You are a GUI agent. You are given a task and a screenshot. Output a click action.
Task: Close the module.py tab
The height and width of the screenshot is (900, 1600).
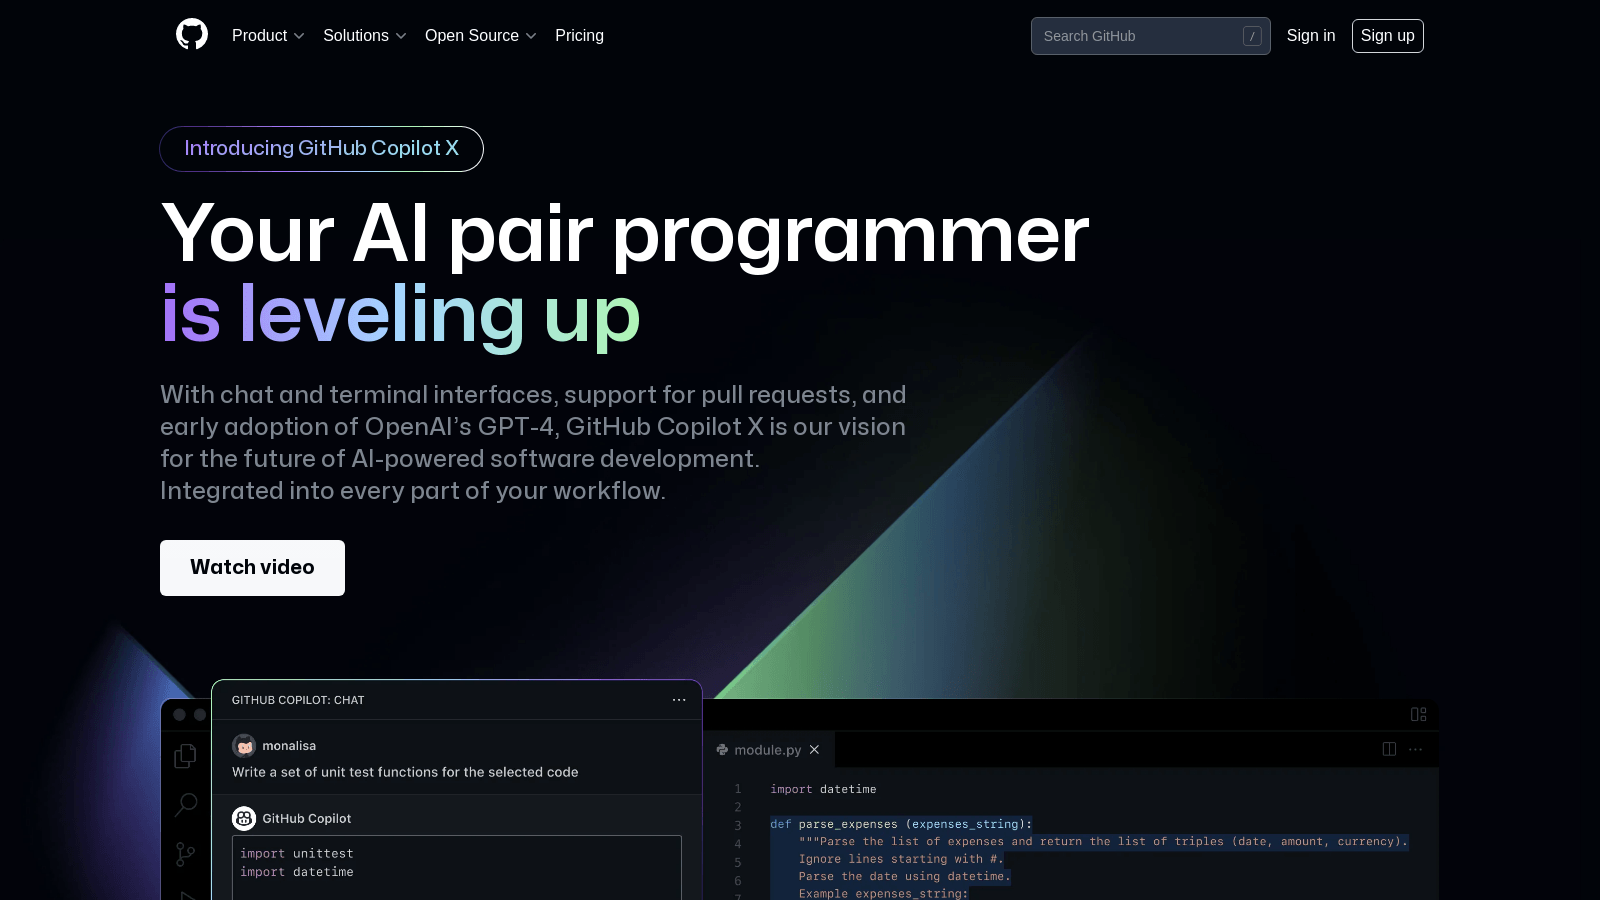(814, 750)
